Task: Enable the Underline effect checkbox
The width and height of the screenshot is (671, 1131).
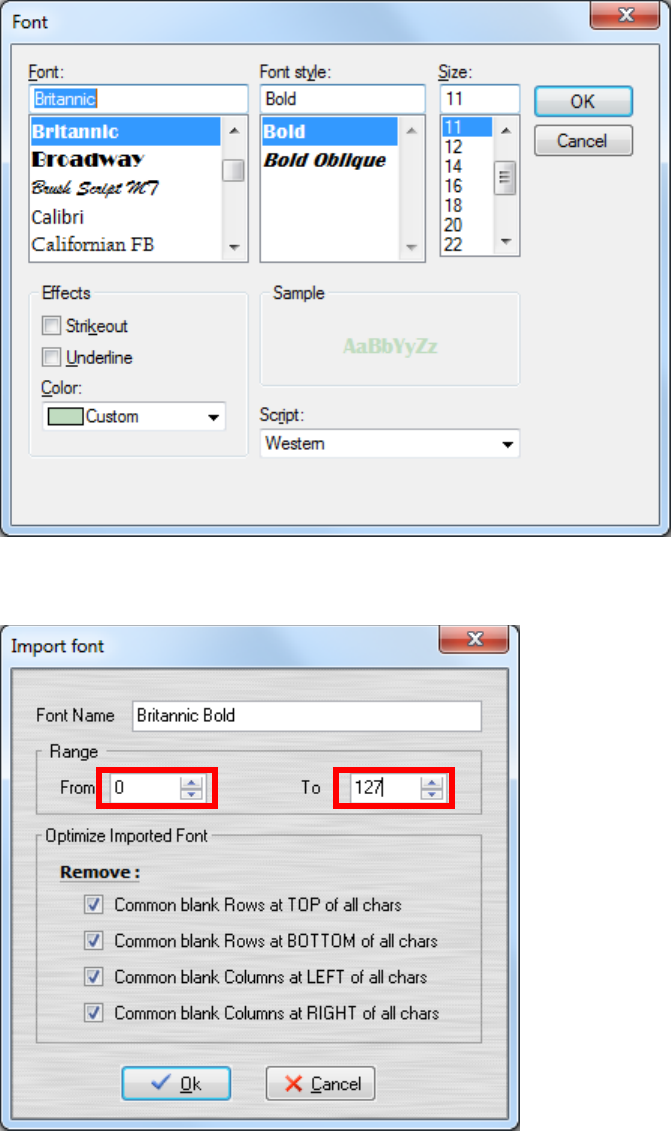Action: click(x=51, y=357)
